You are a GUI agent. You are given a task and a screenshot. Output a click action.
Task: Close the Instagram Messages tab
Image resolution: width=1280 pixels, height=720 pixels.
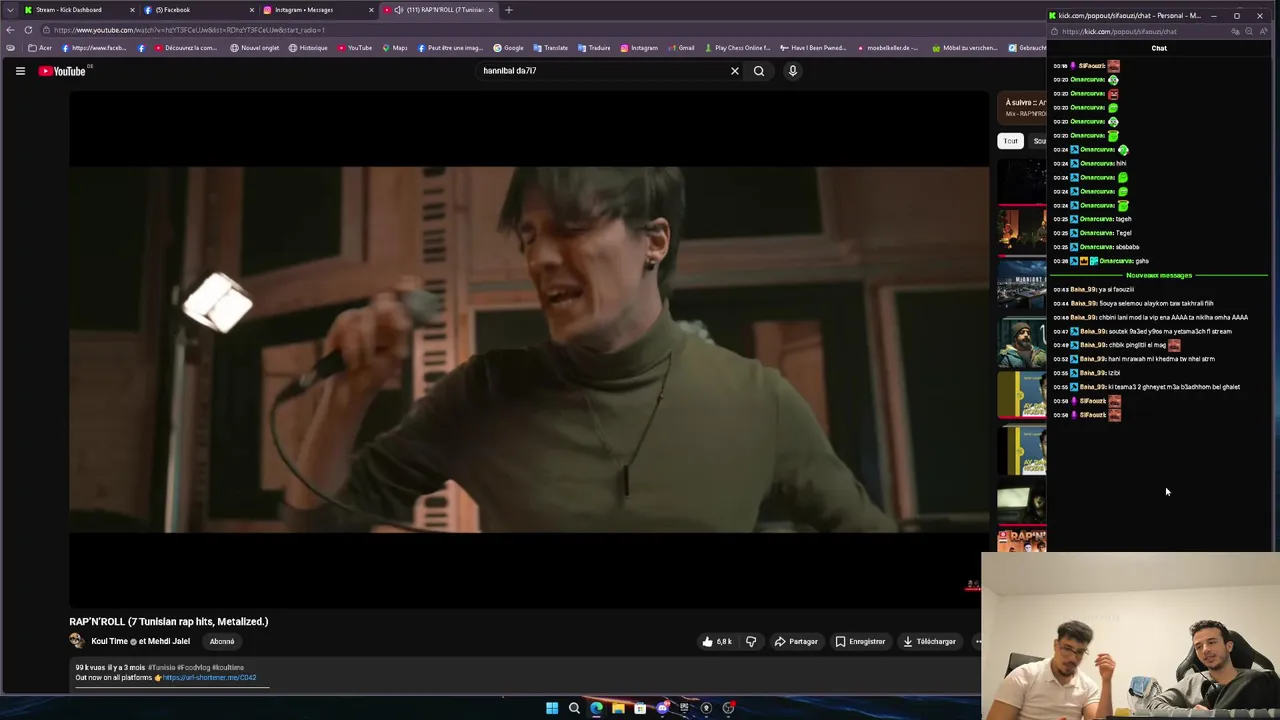(372, 10)
